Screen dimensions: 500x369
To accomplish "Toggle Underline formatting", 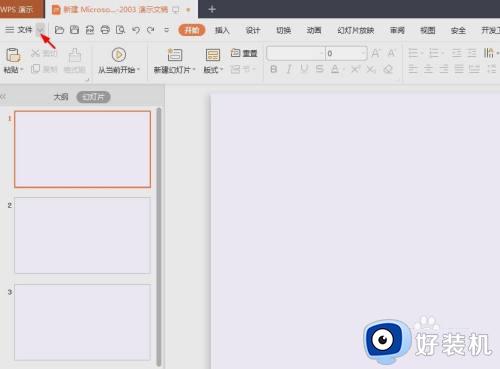I will click(304, 69).
